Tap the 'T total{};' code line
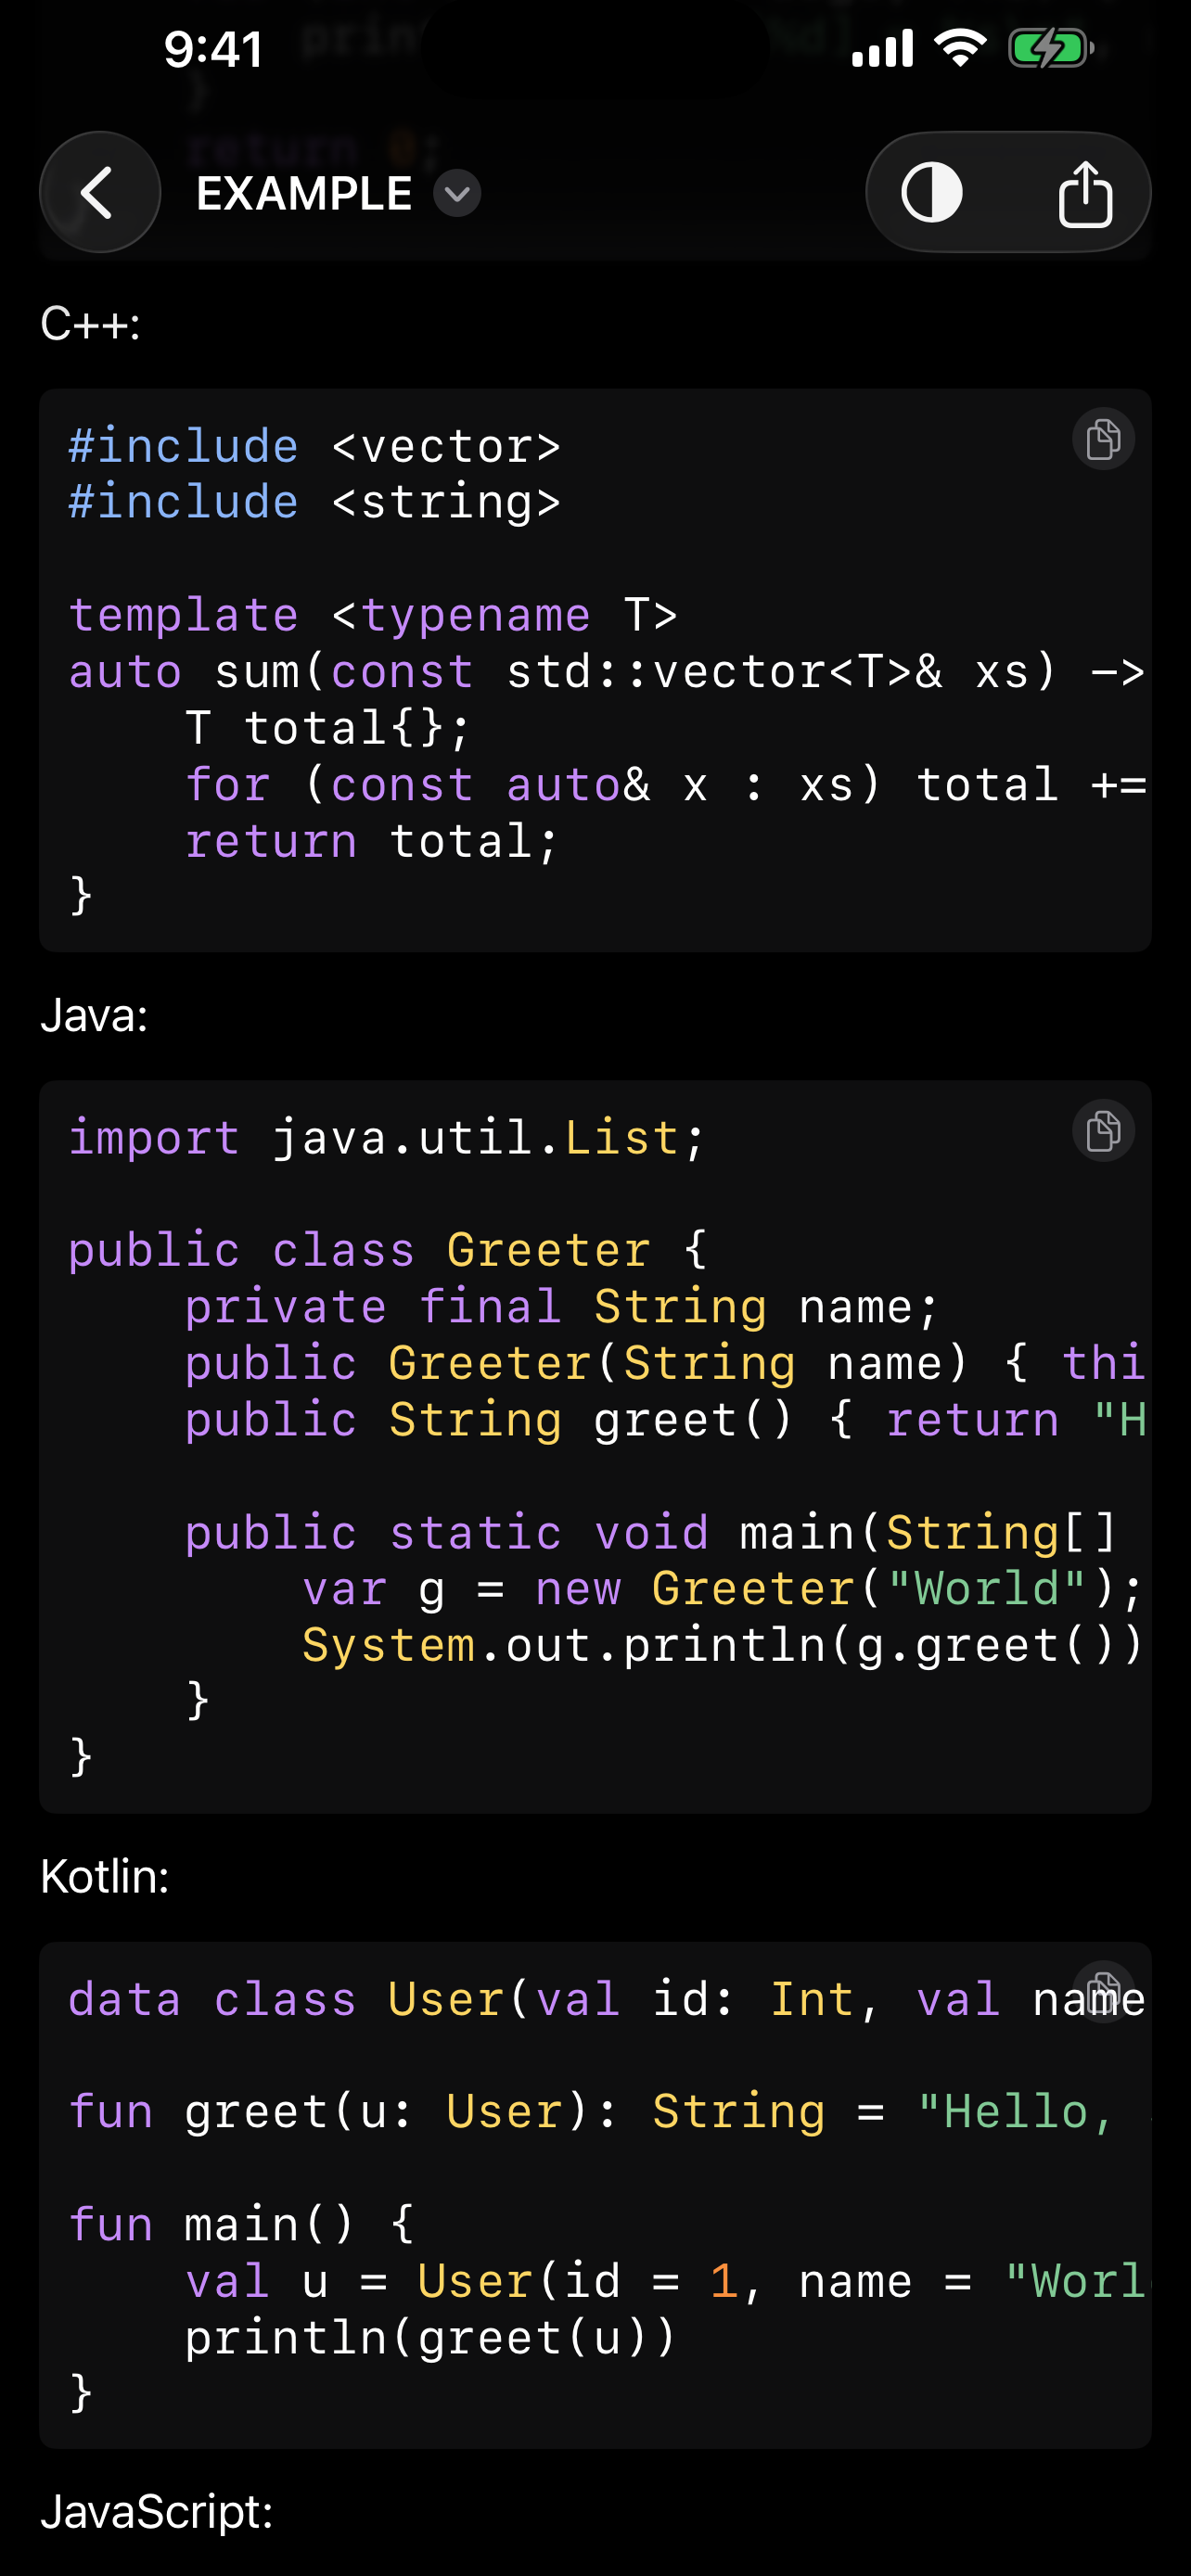The image size is (1191, 2576). [x=328, y=728]
